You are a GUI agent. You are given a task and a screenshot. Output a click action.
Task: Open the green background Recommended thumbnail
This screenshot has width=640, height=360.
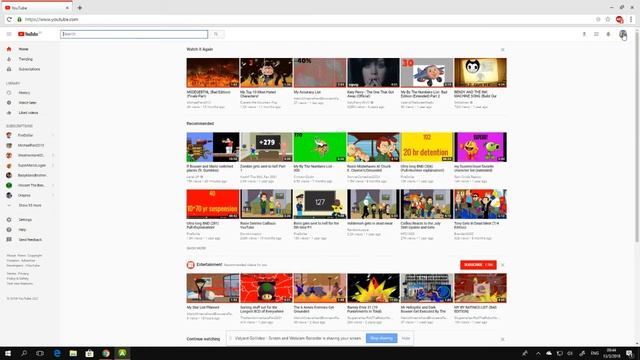(320, 147)
